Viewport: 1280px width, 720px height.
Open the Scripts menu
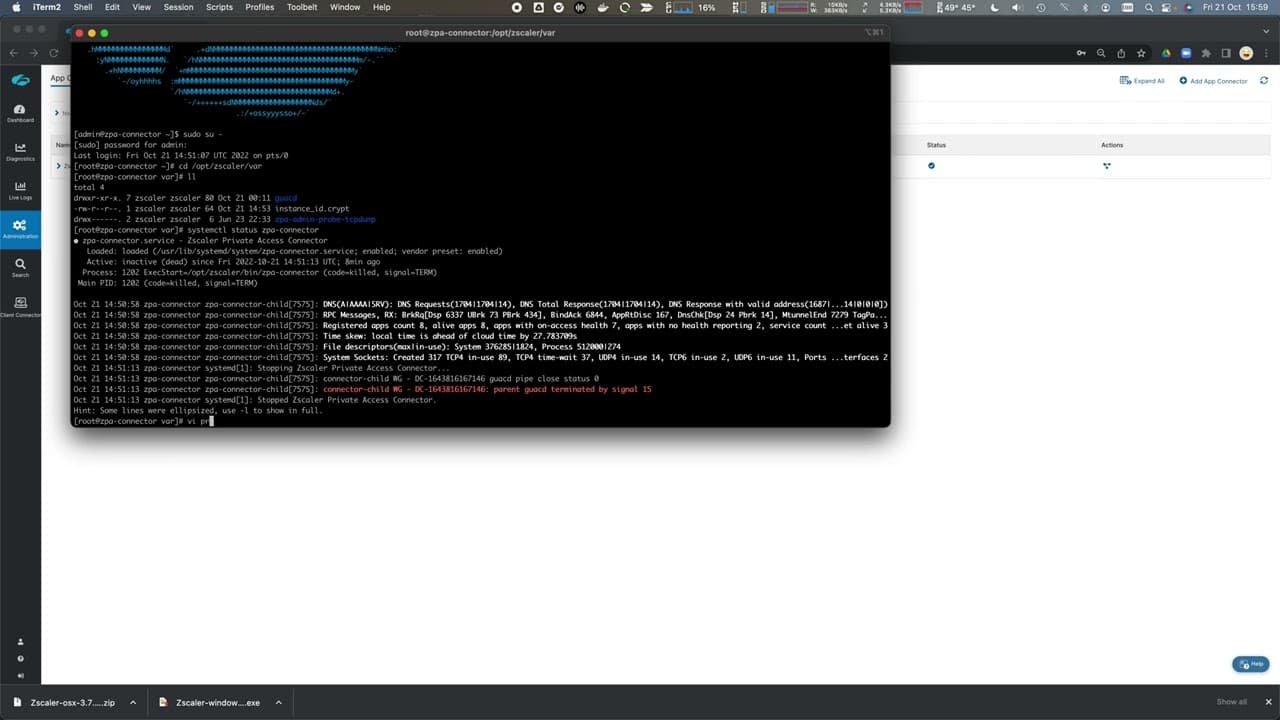pos(219,7)
